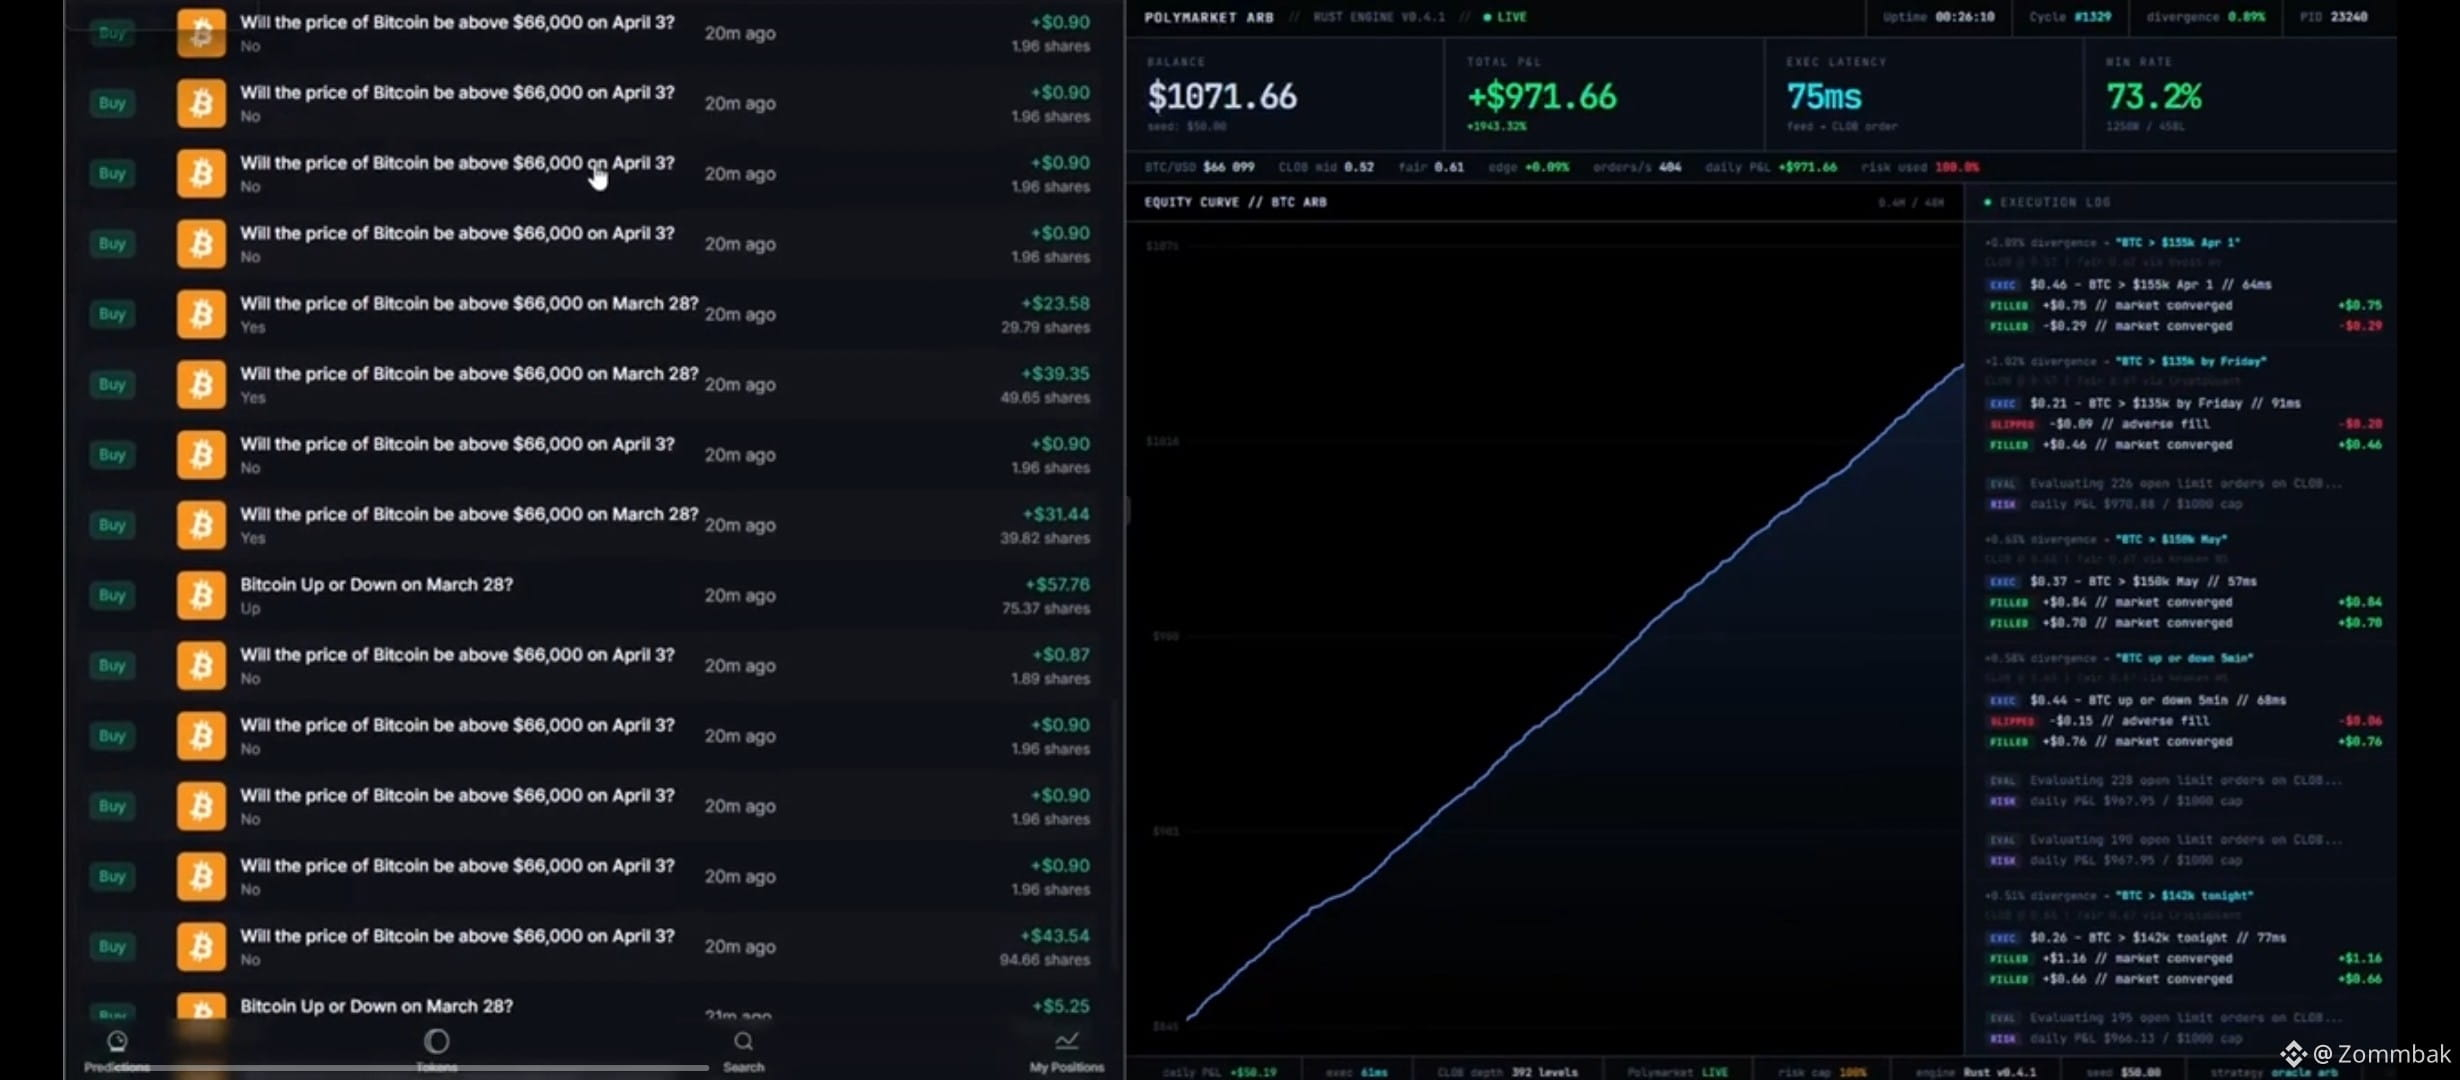Open the Predictions tab icon
Image resolution: width=2460 pixels, height=1080 pixels.
click(117, 1042)
